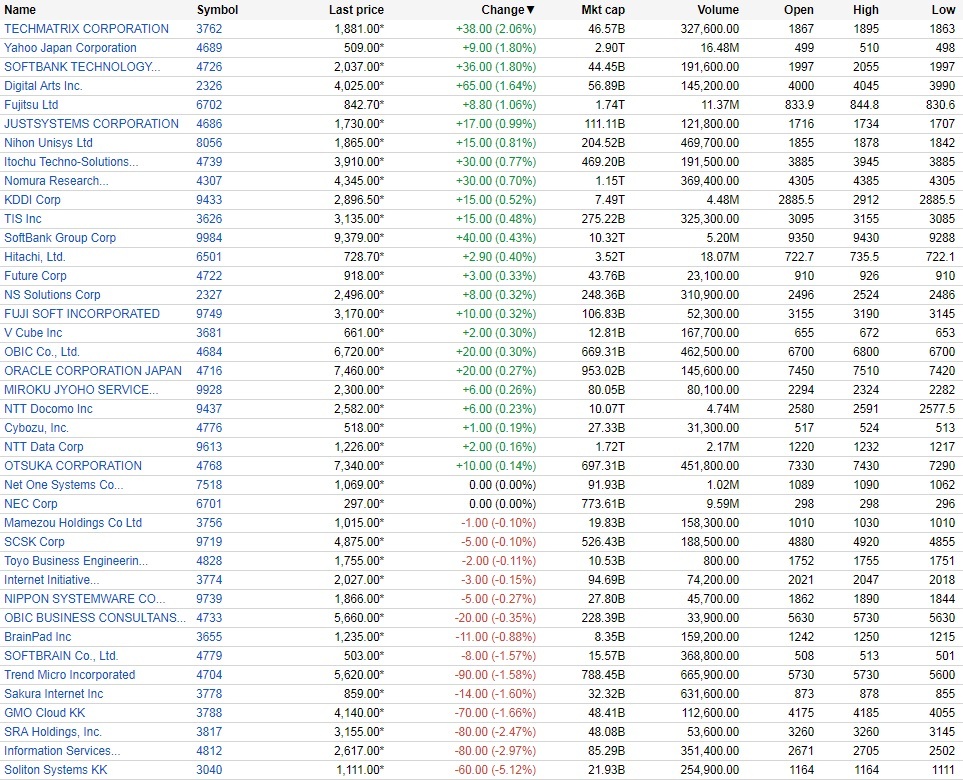Open the Cybozu, Inc. link

[37, 429]
